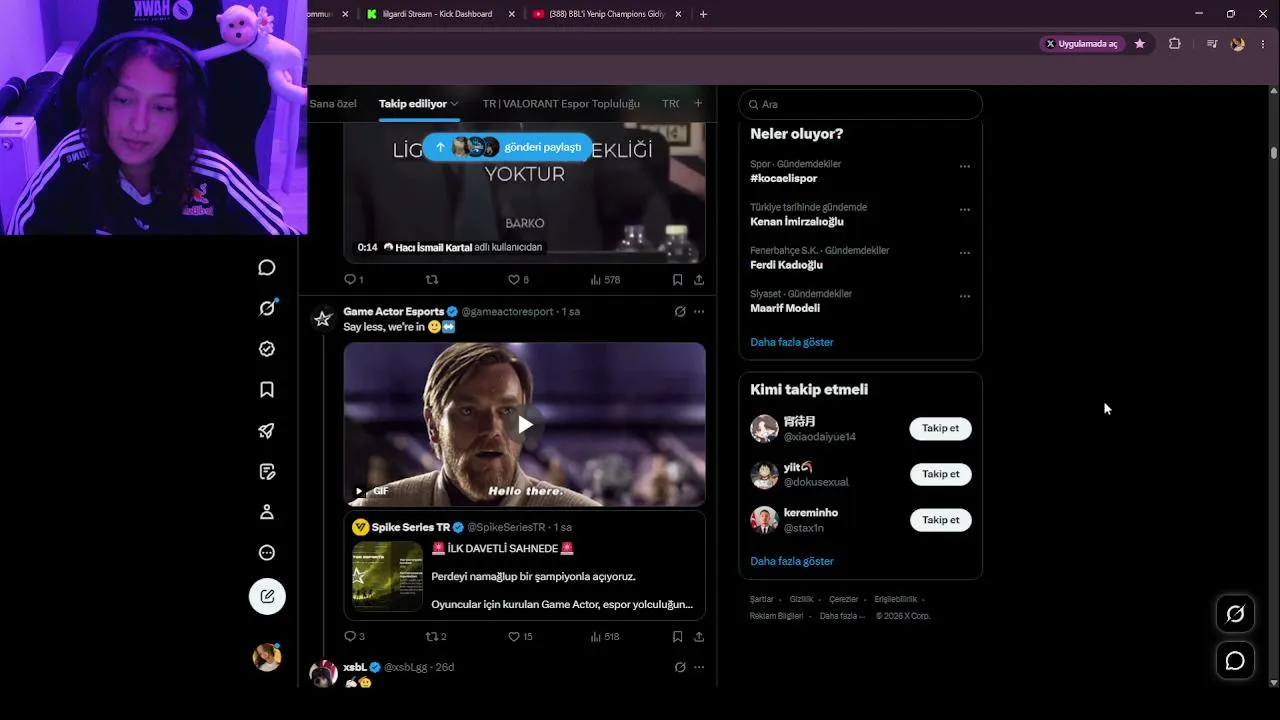
Task: Open the account avatar in the sidebar bottom
Action: 267,657
